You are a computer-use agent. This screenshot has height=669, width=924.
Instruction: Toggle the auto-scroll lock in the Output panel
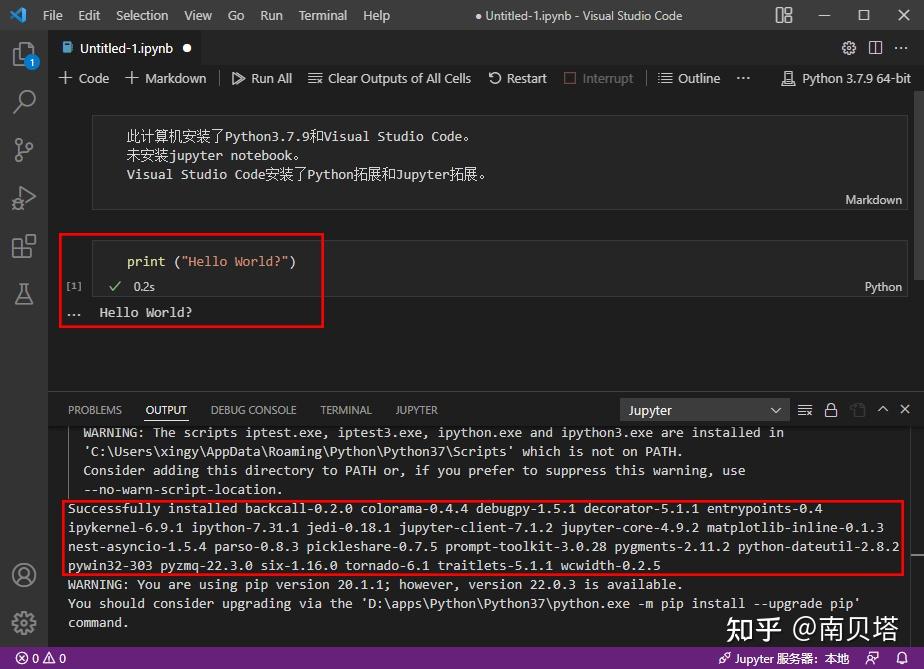click(x=831, y=410)
